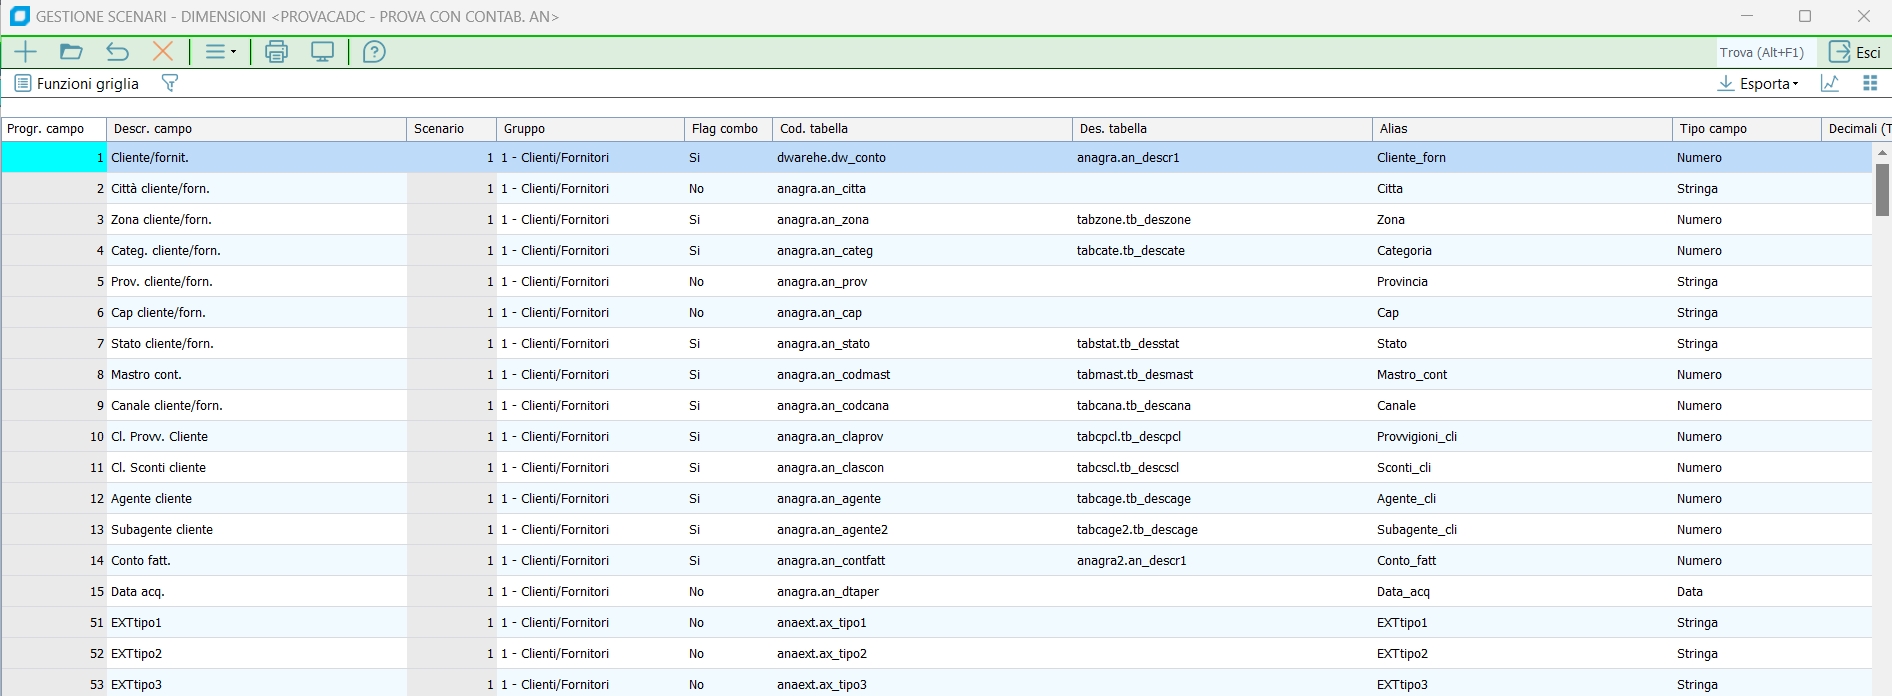Open the Funzioni griglia menu

click(x=77, y=83)
